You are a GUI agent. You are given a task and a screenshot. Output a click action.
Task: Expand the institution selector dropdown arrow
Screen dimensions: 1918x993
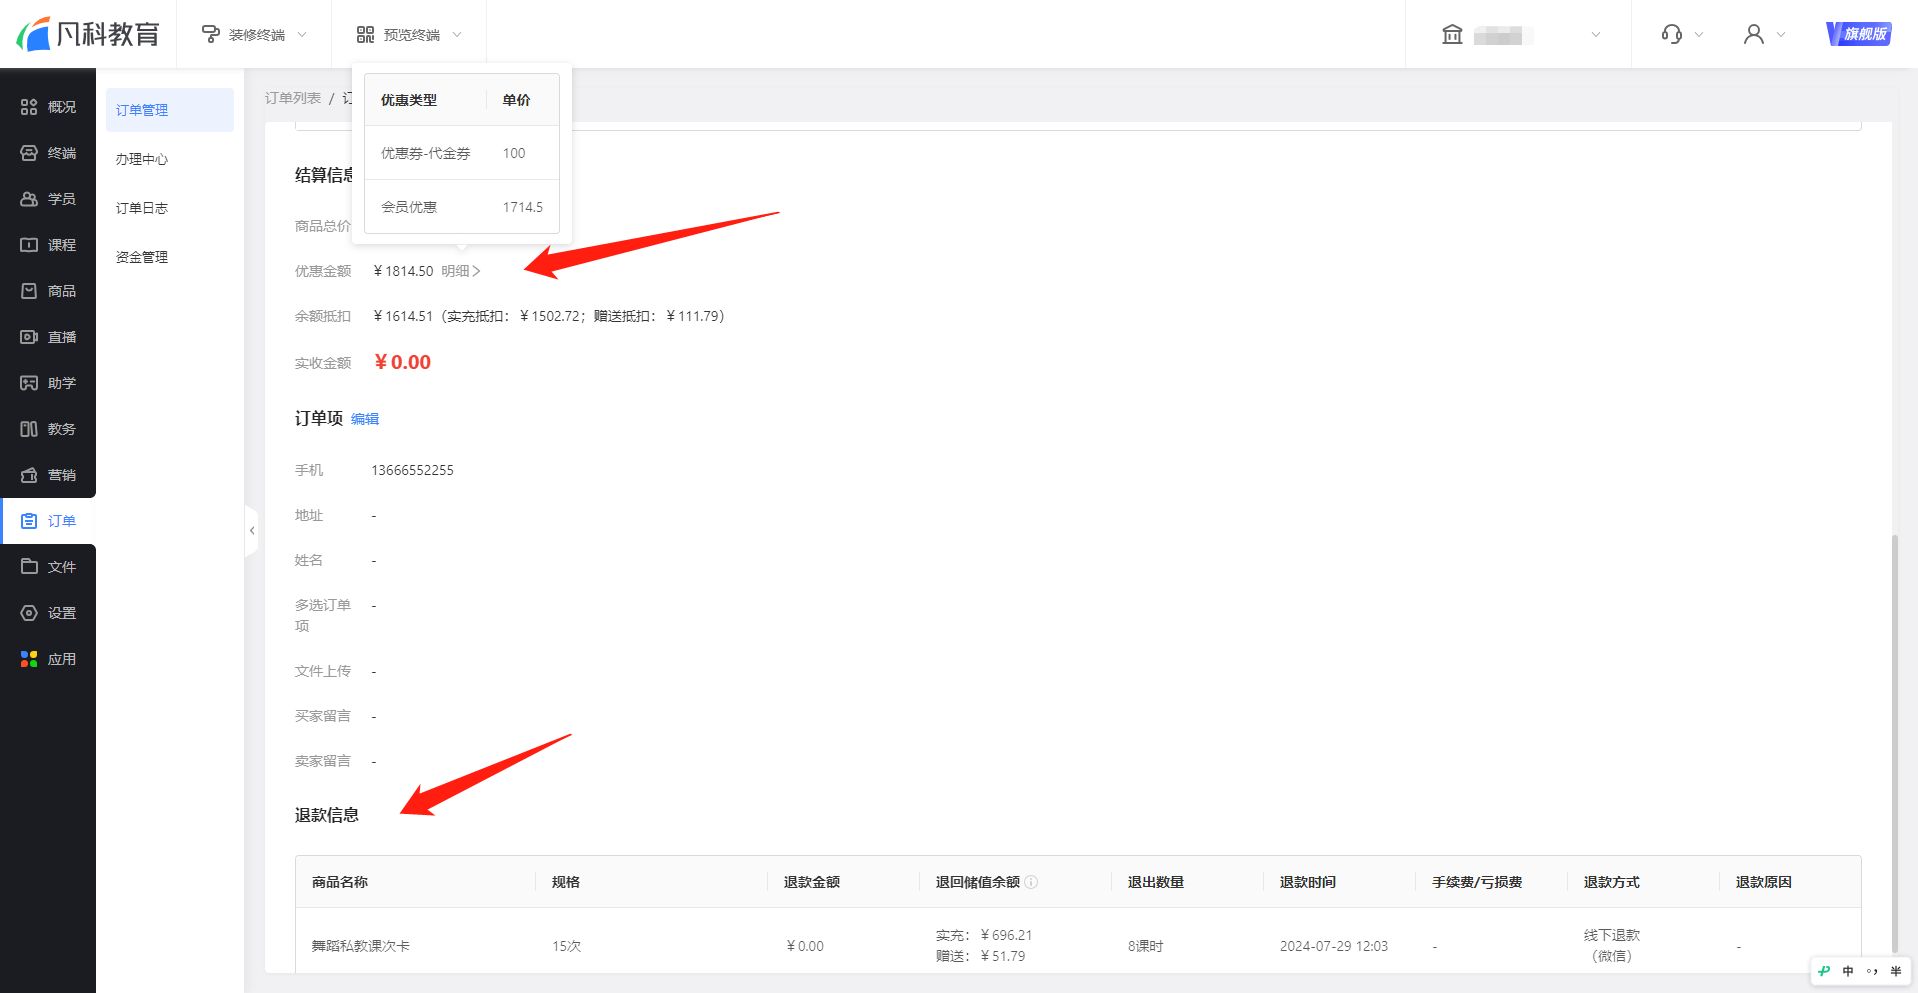tap(1596, 35)
